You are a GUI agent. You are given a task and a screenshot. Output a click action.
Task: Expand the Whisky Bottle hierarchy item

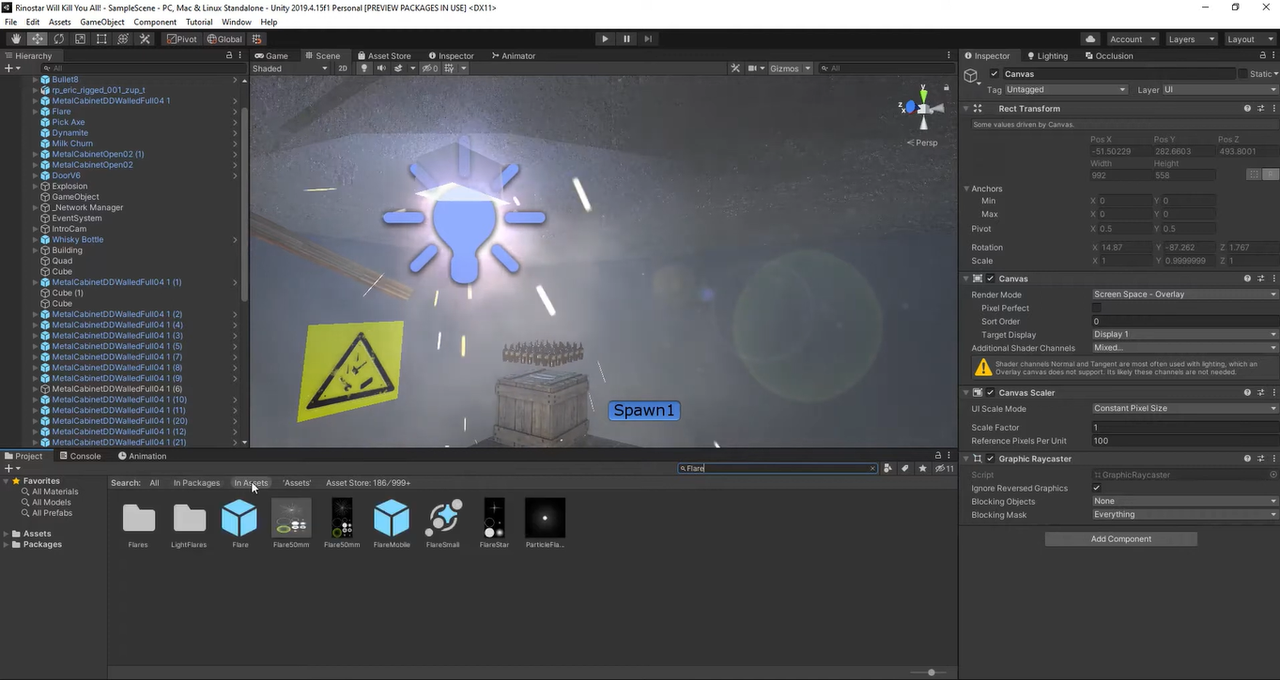coord(35,240)
